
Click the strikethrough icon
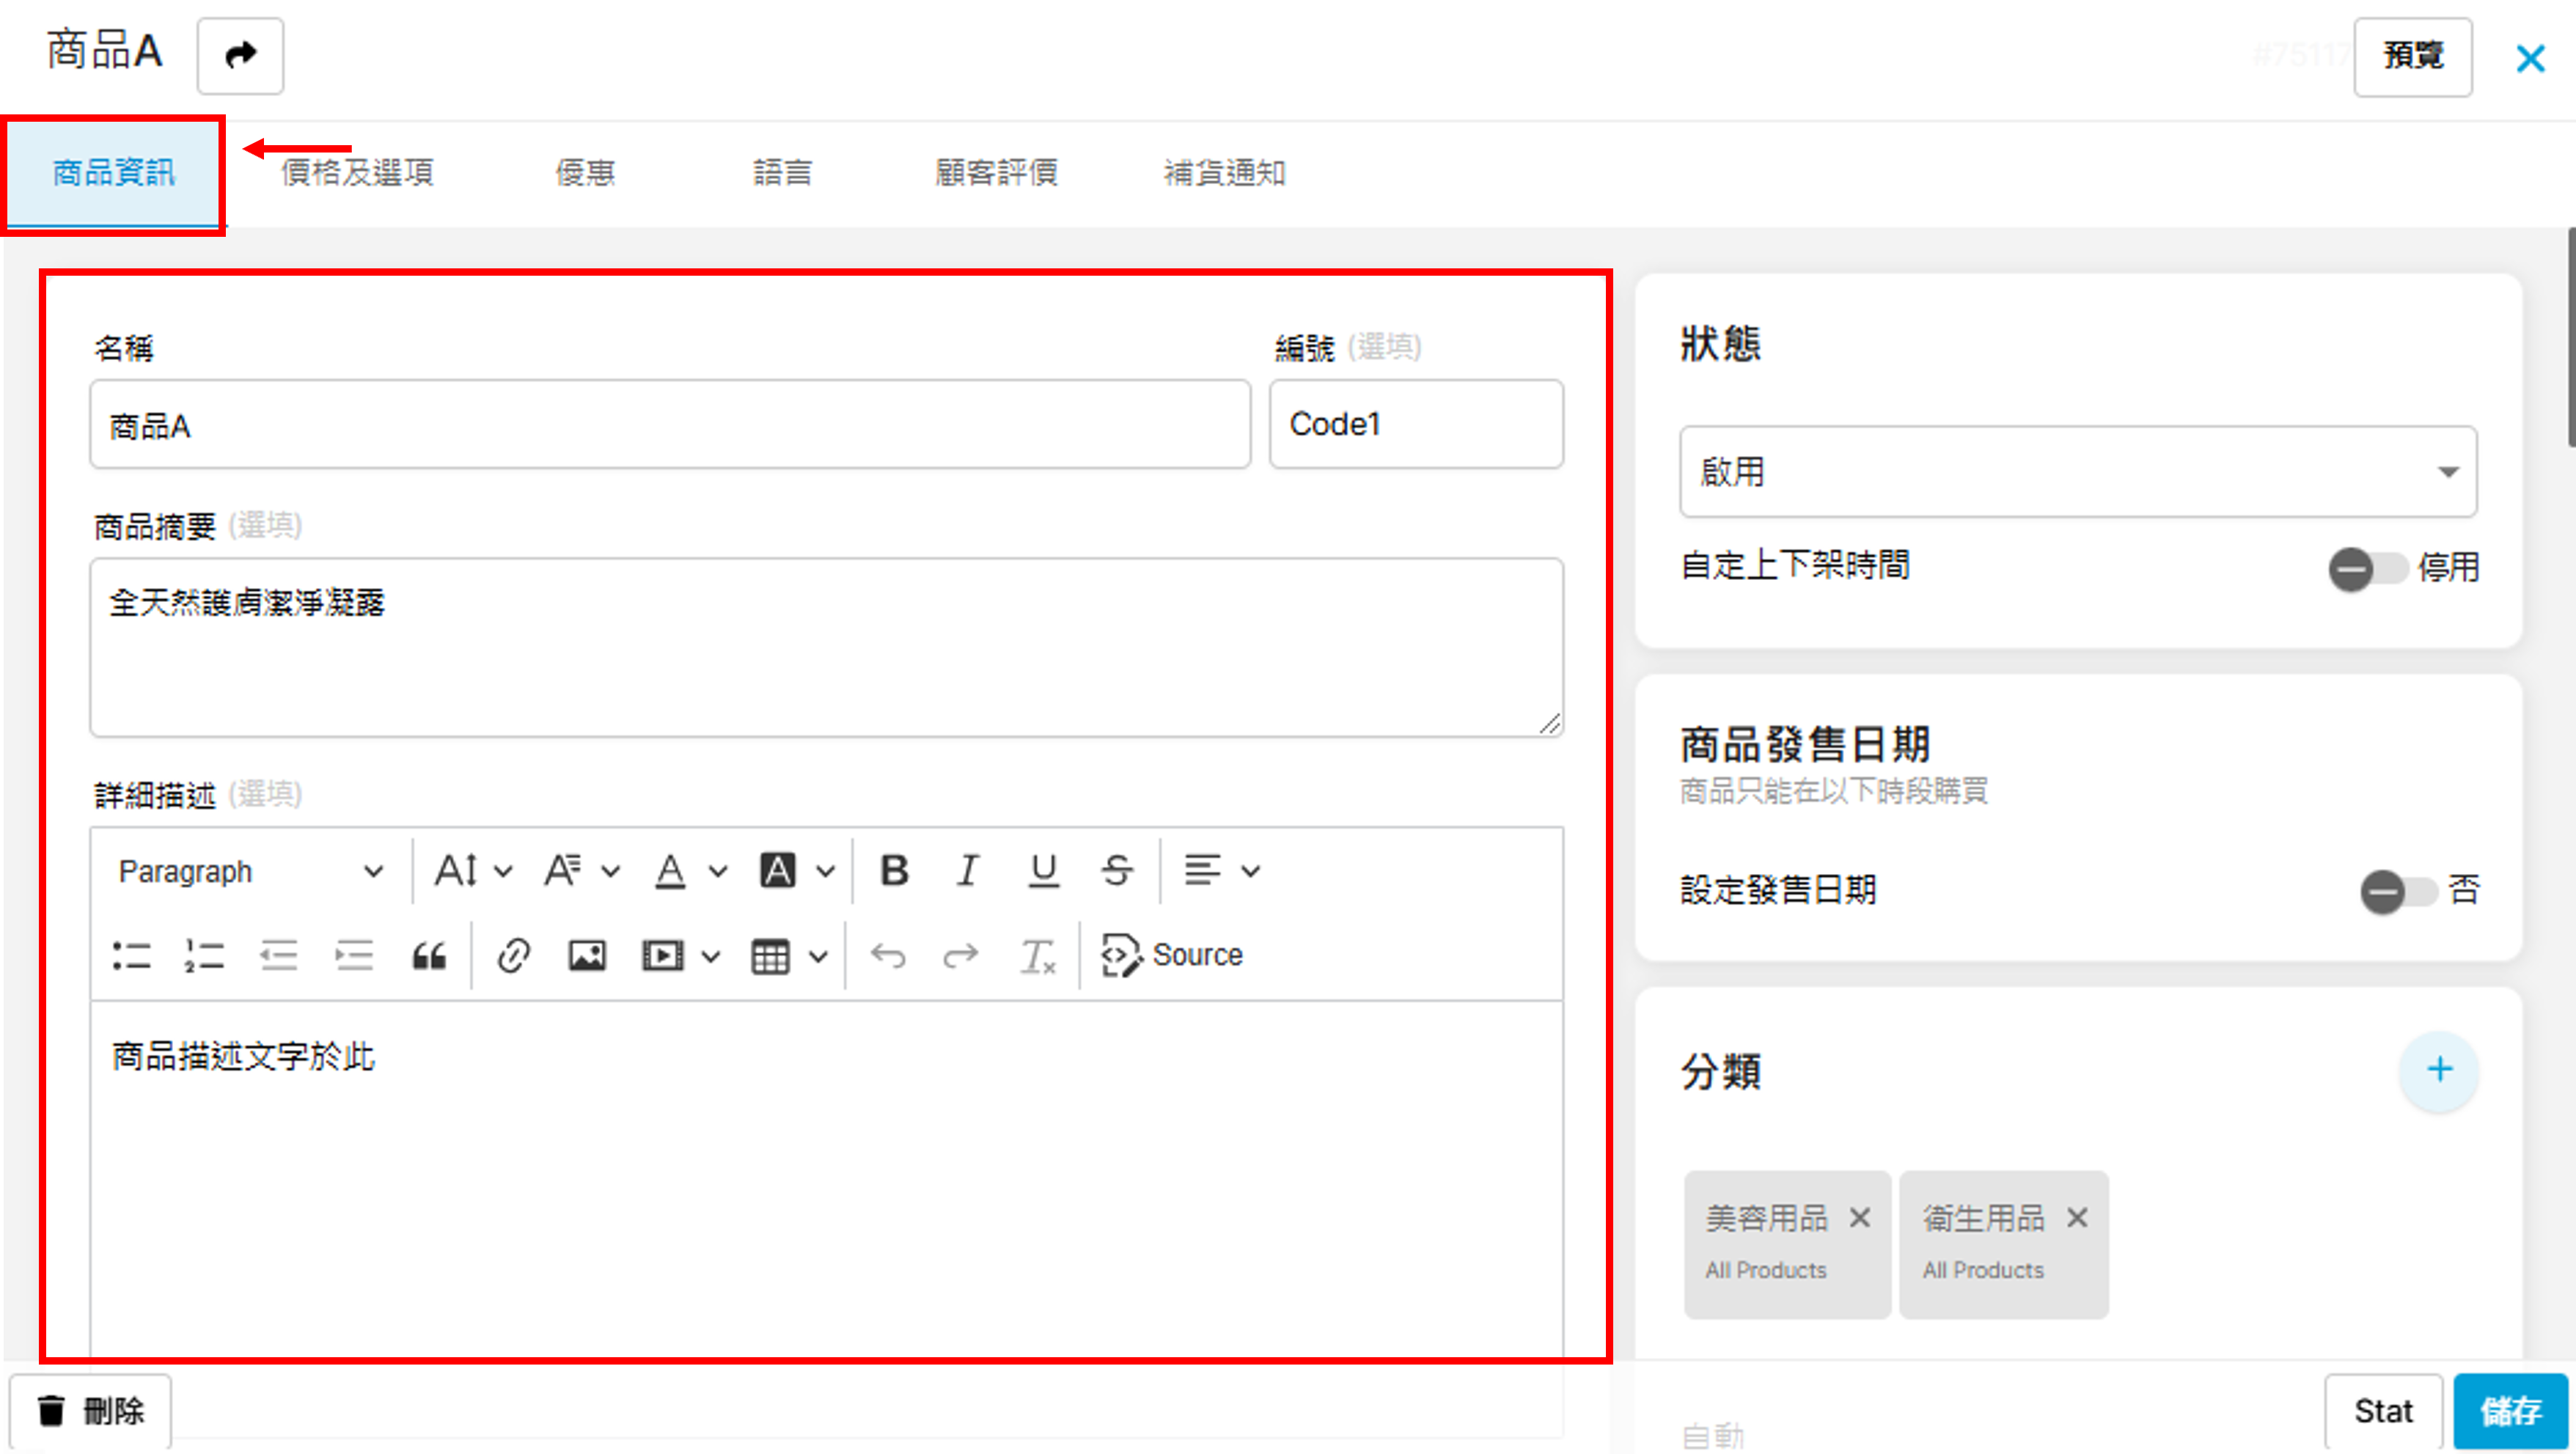click(x=1117, y=871)
